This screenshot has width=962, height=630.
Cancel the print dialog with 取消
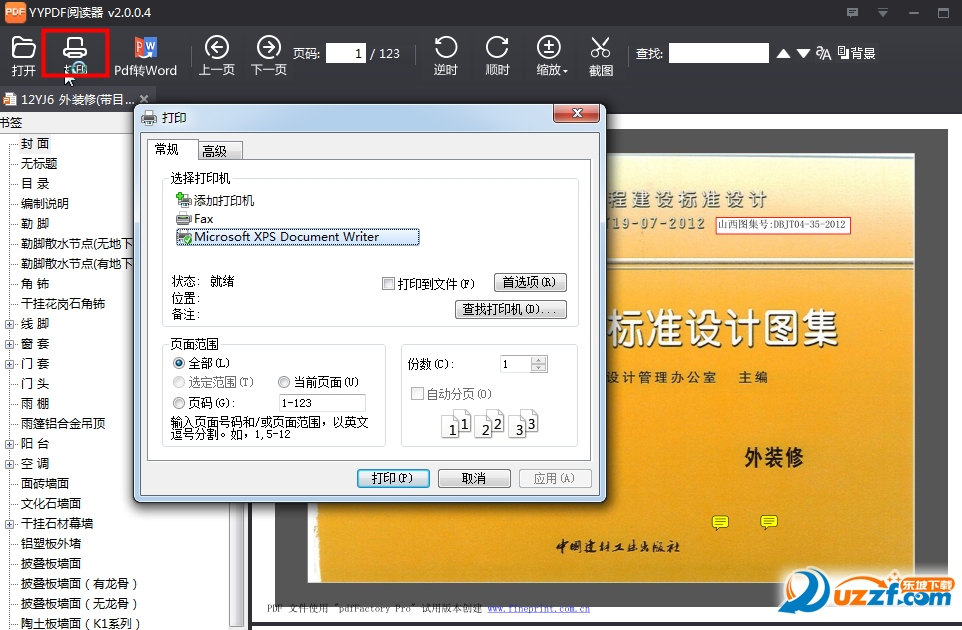point(474,478)
